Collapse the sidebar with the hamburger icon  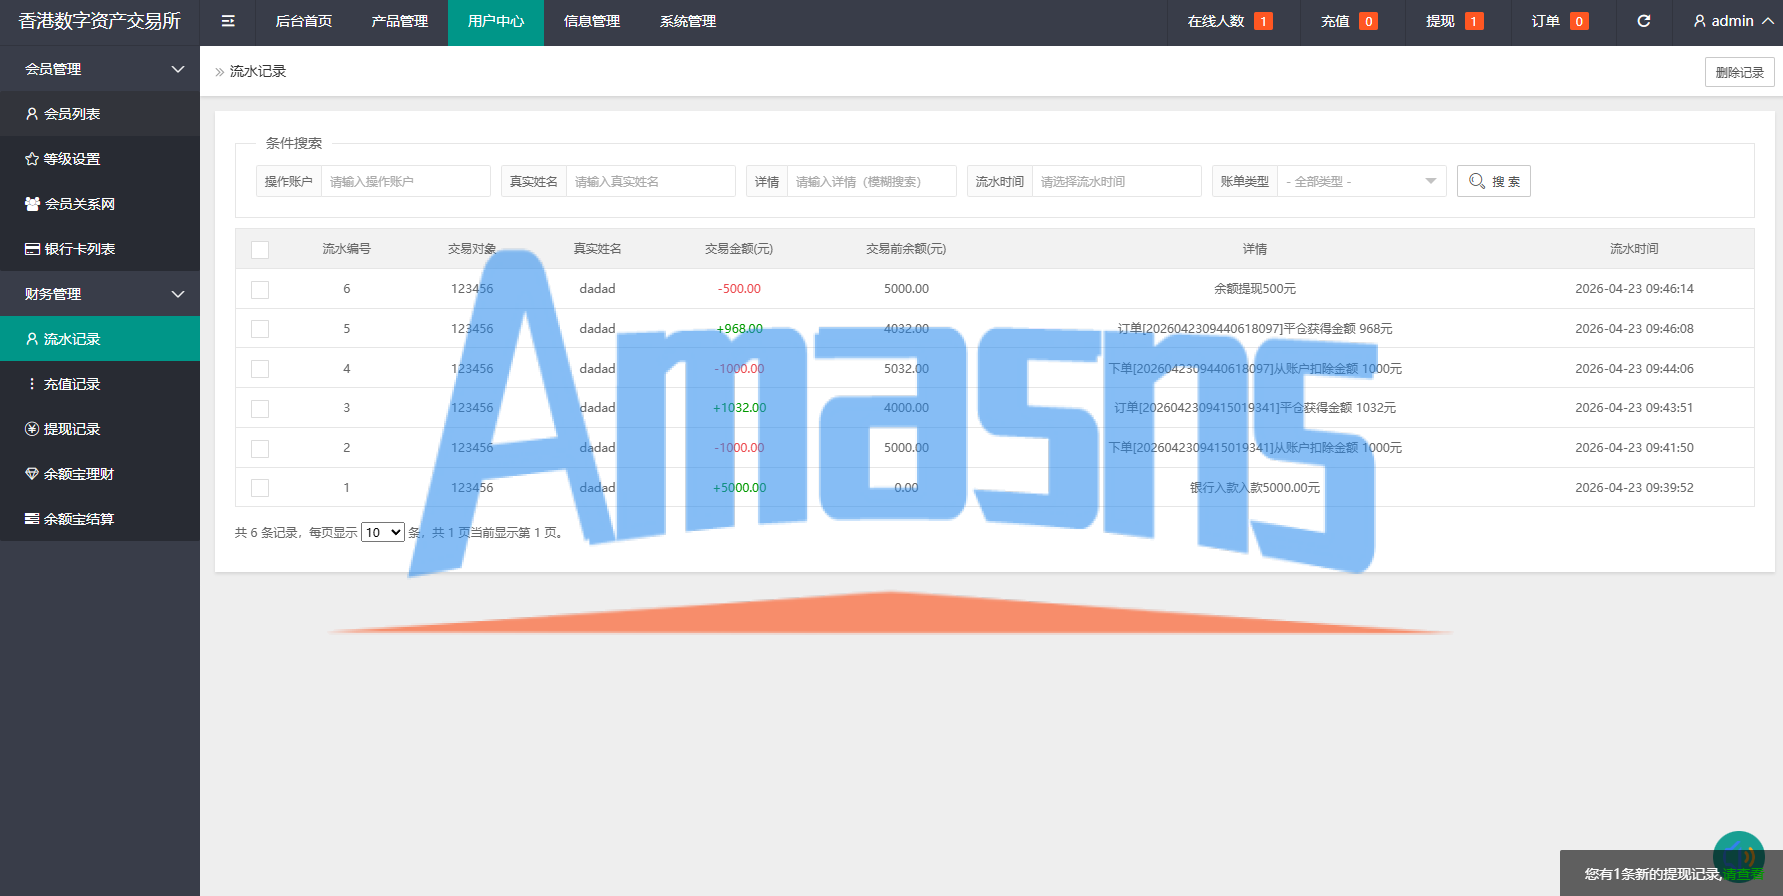228,21
